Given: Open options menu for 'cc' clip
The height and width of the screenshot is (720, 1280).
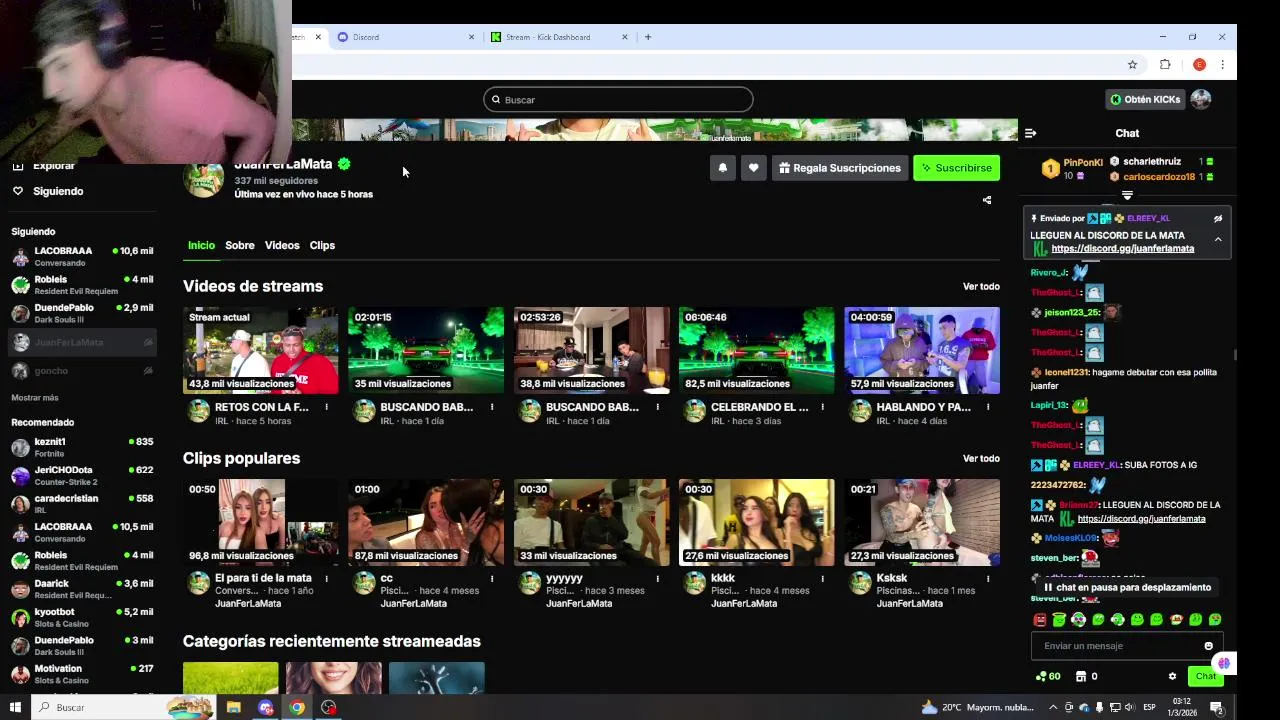Looking at the screenshot, I should [x=492, y=578].
